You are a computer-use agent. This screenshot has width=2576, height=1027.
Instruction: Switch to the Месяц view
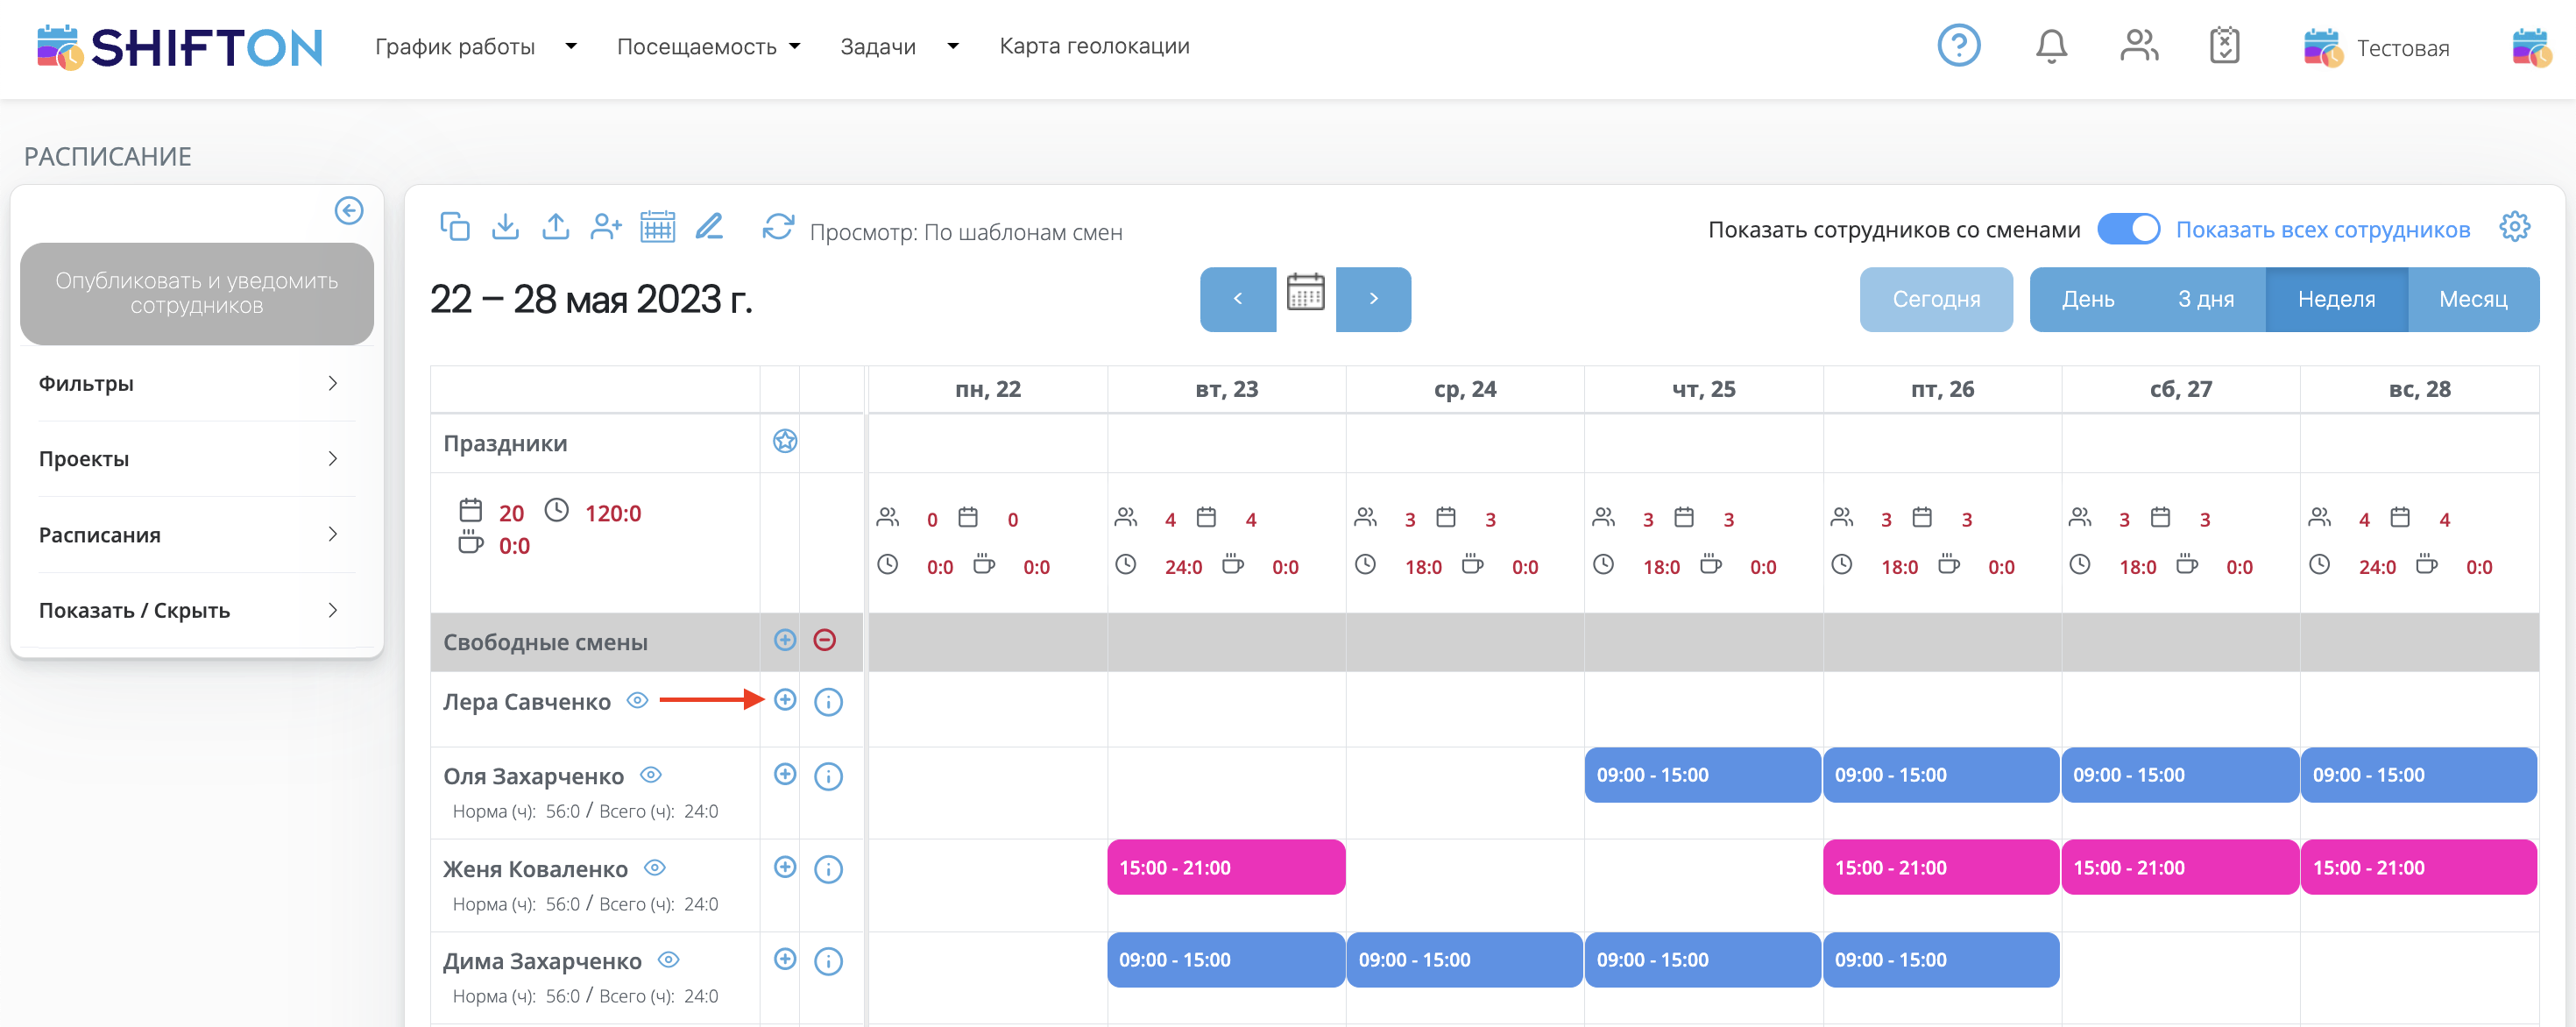2473,299
